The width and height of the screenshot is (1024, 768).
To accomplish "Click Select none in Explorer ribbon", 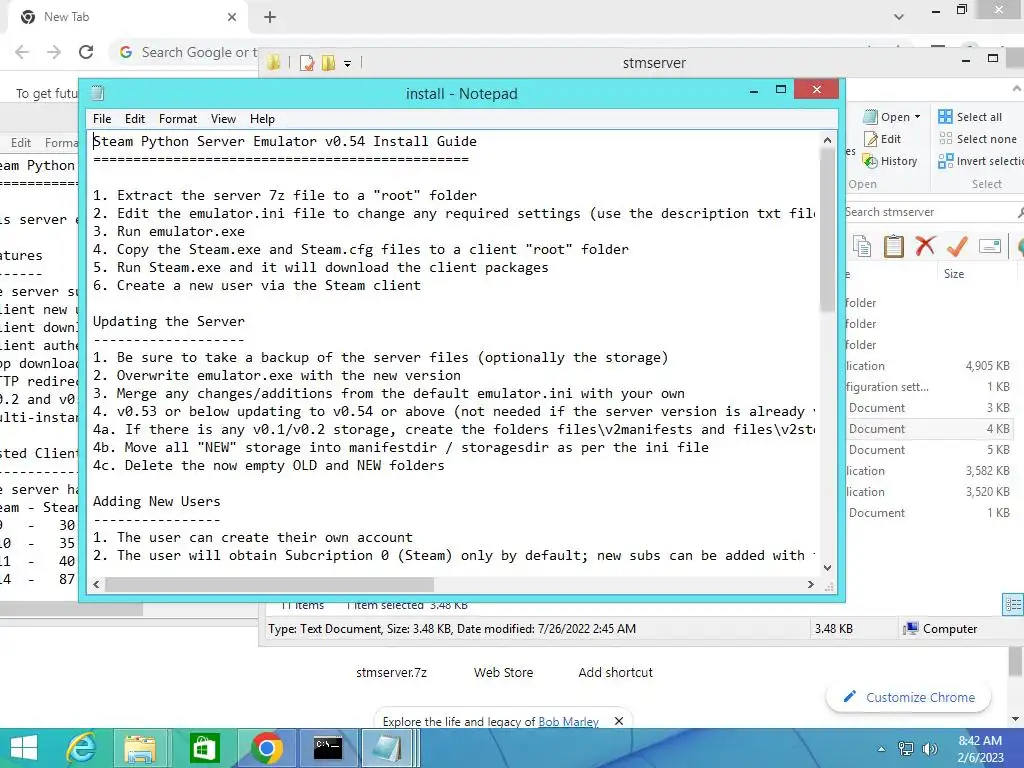I will tap(978, 138).
